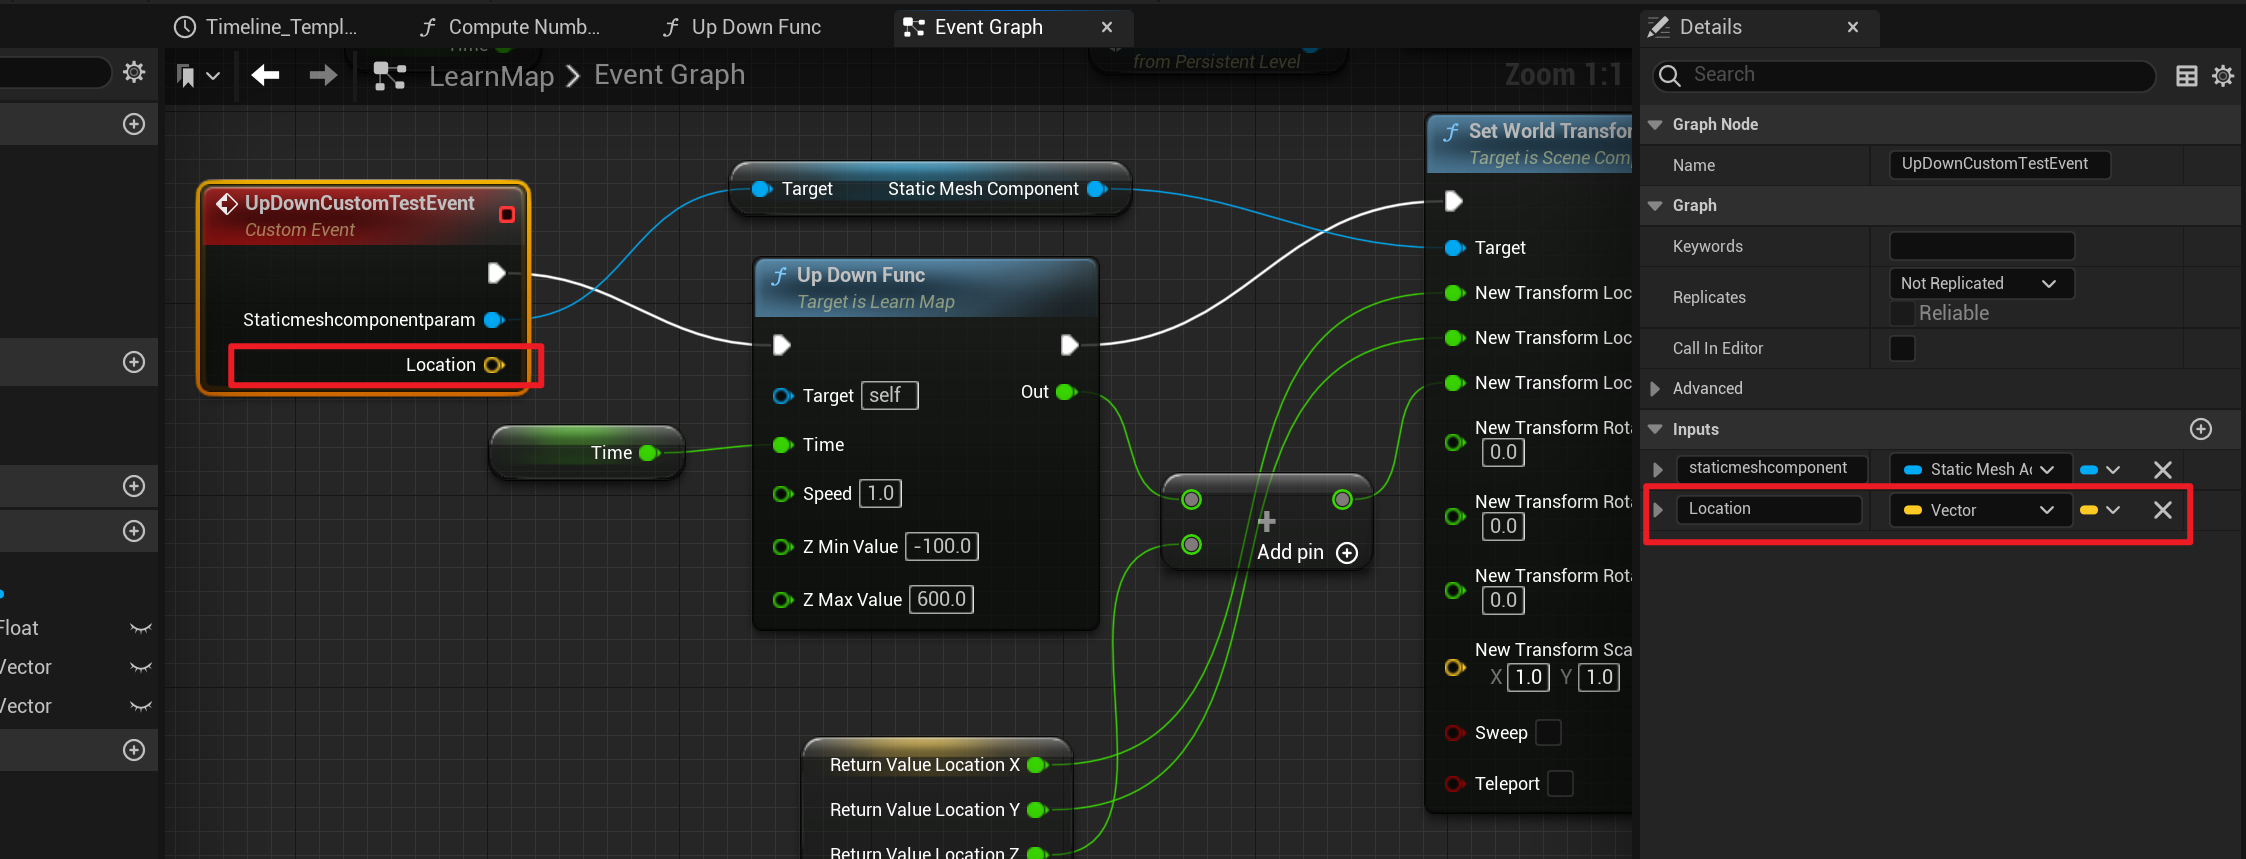Click the custom event execution output pin

coord(496,272)
